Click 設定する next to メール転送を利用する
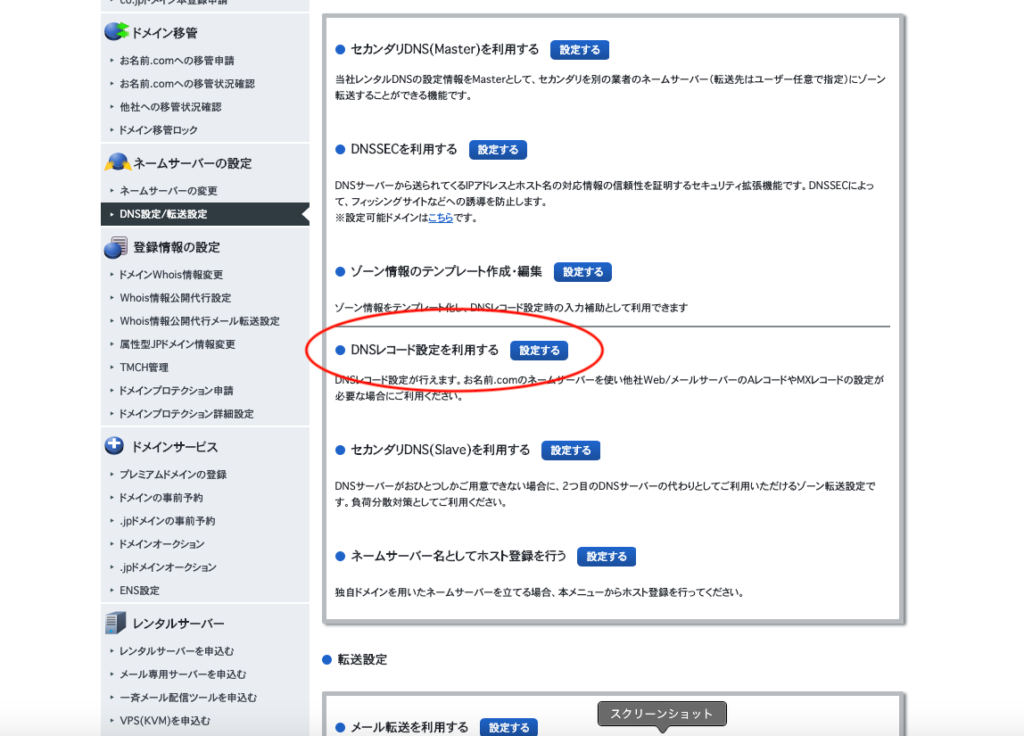Viewport: 1024px width, 736px height. pyautogui.click(x=509, y=727)
